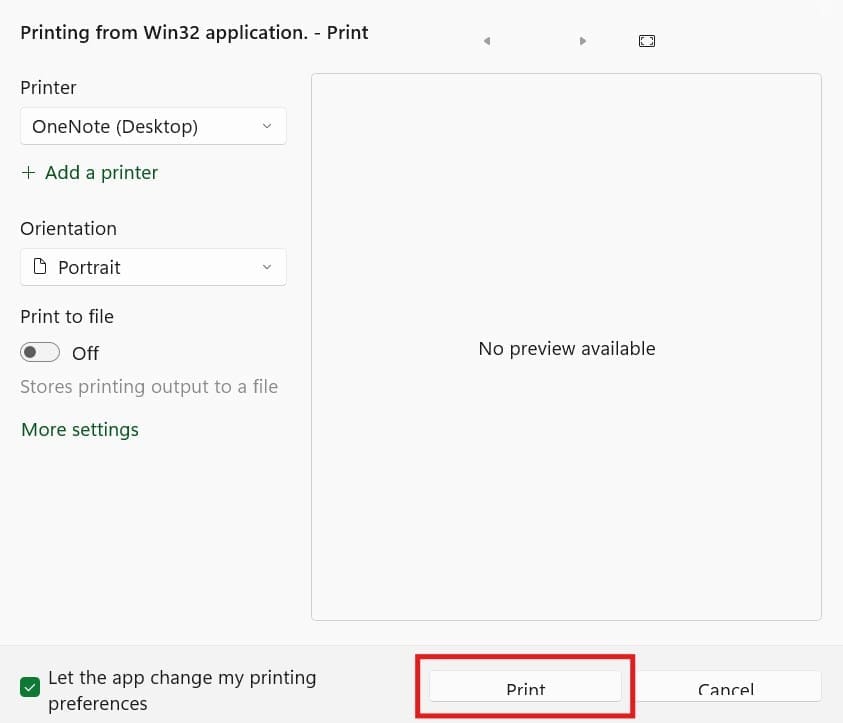Open the Add a printer link

pos(101,173)
